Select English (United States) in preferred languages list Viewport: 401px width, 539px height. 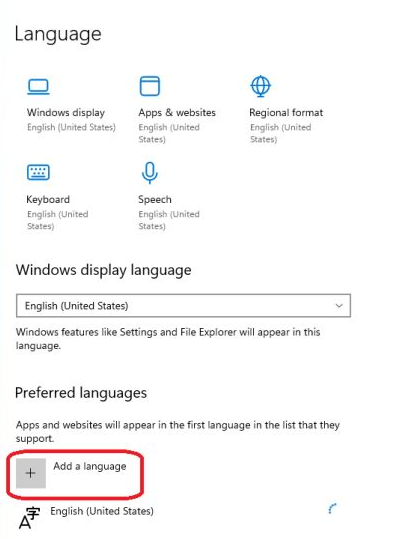[x=102, y=511]
